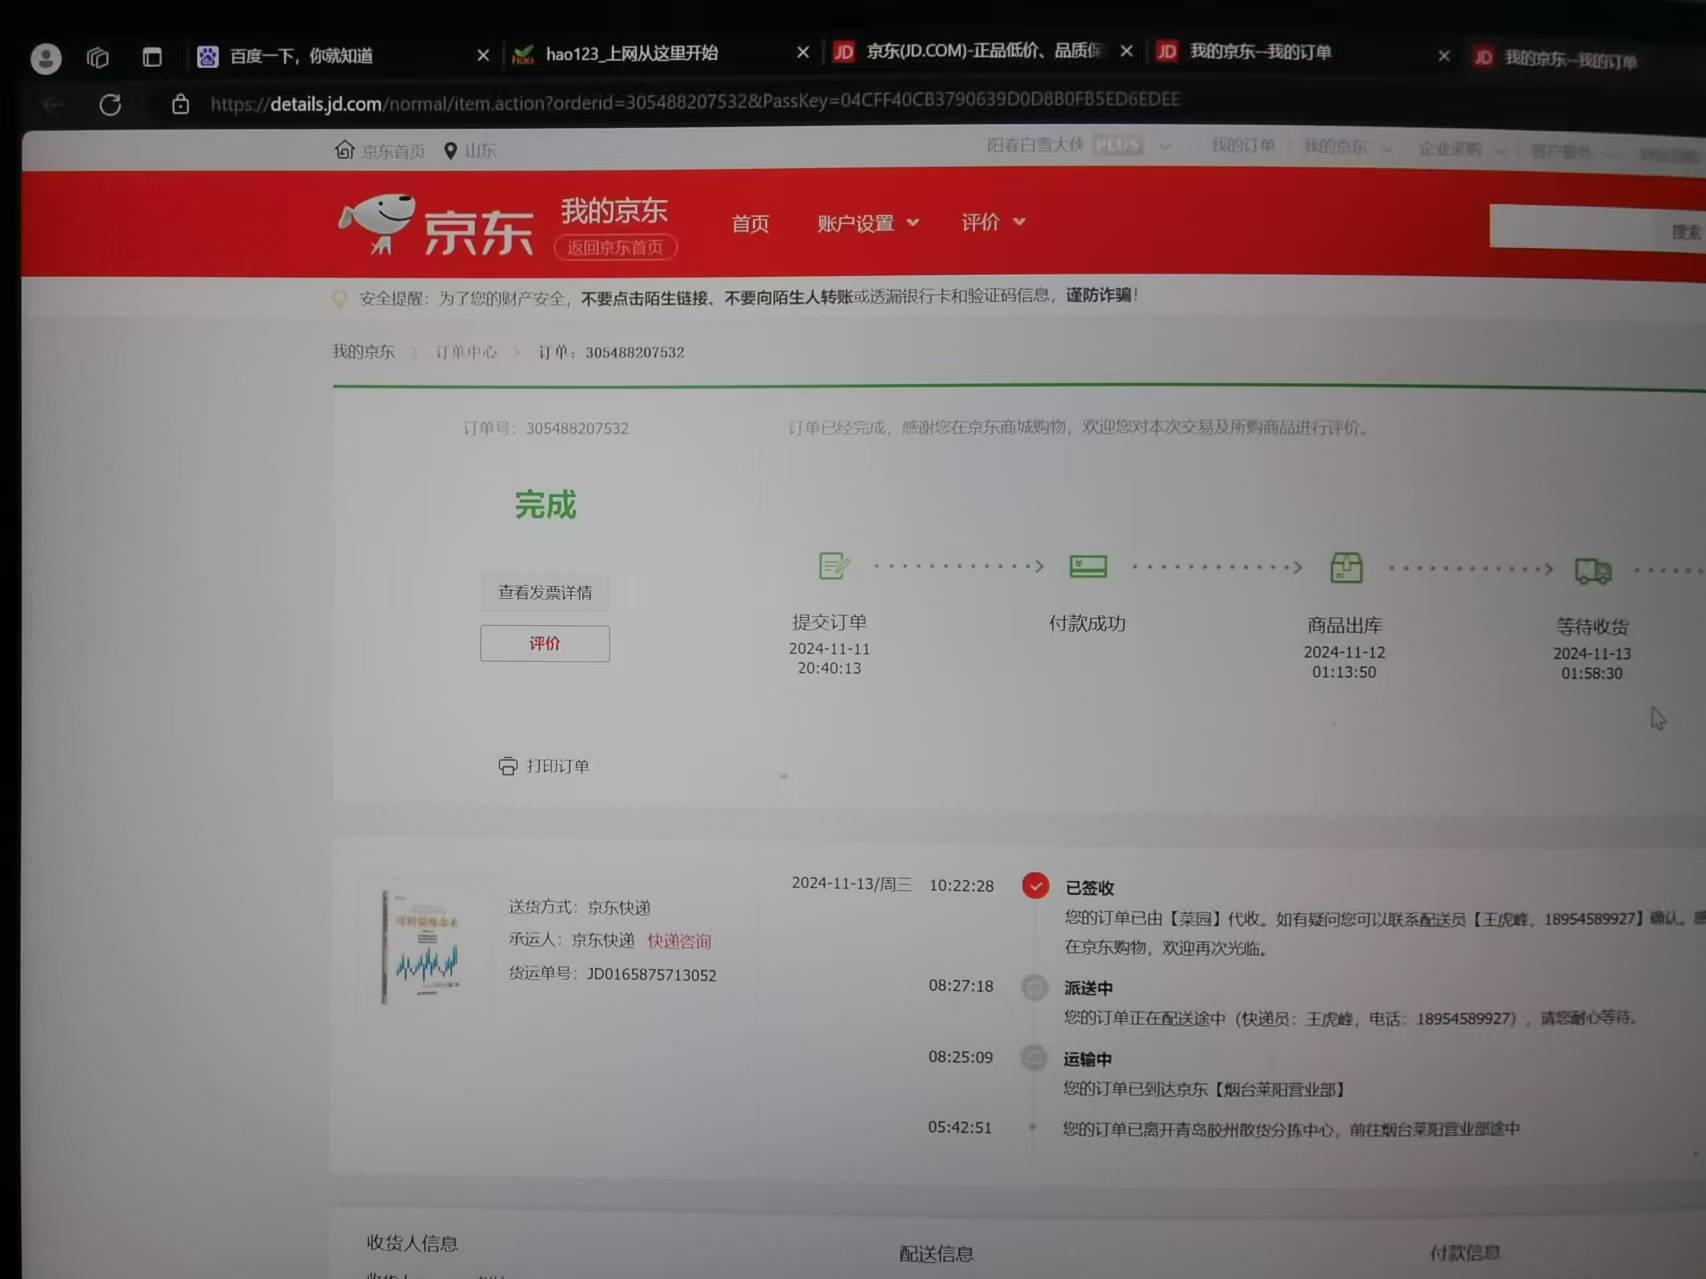The width and height of the screenshot is (1706, 1279).
Task: Click the 付款信息 heading
Action: click(1465, 1252)
